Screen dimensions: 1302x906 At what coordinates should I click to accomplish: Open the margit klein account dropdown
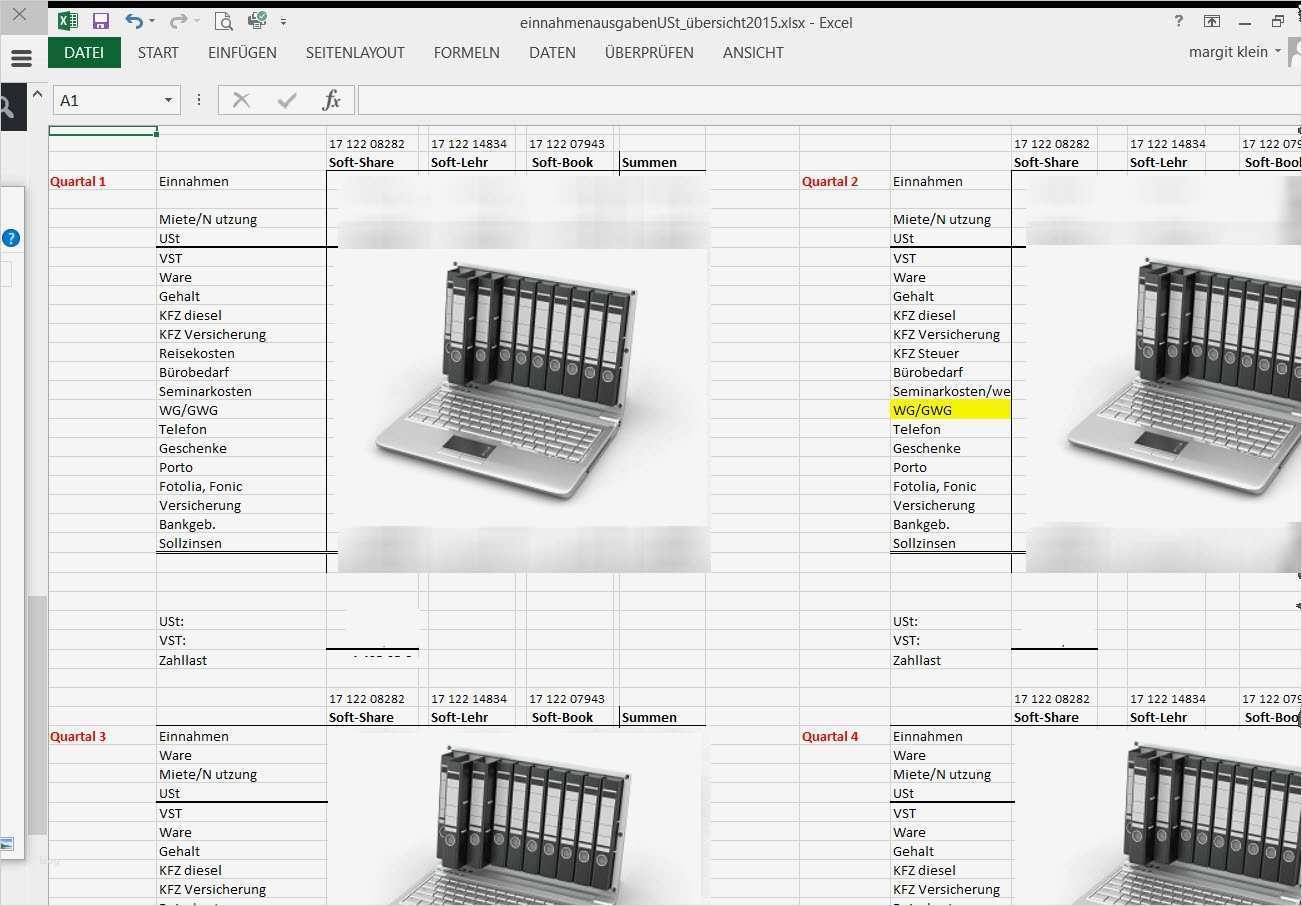click(1232, 52)
